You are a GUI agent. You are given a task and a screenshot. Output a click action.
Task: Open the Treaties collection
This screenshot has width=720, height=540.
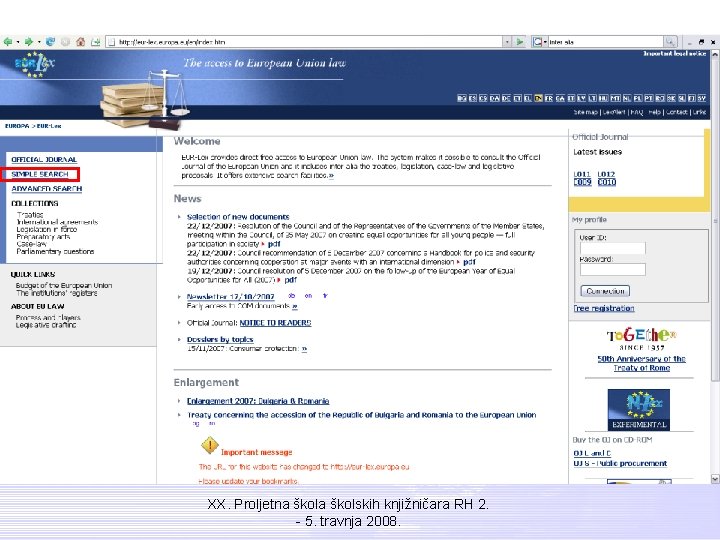(x=30, y=214)
